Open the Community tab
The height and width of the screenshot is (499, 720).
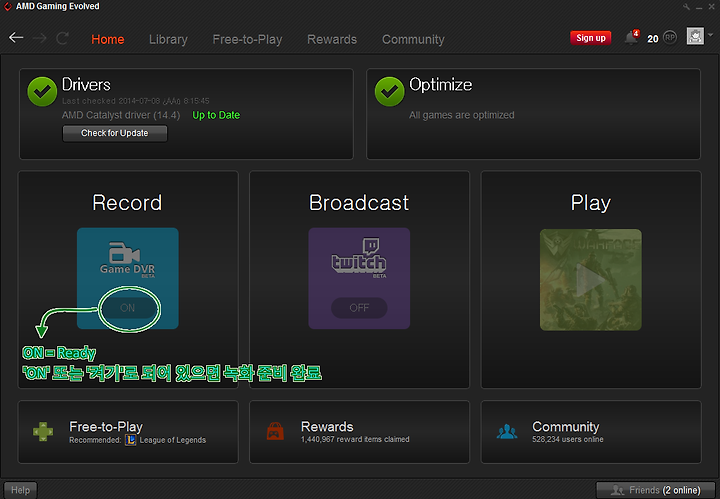click(413, 39)
